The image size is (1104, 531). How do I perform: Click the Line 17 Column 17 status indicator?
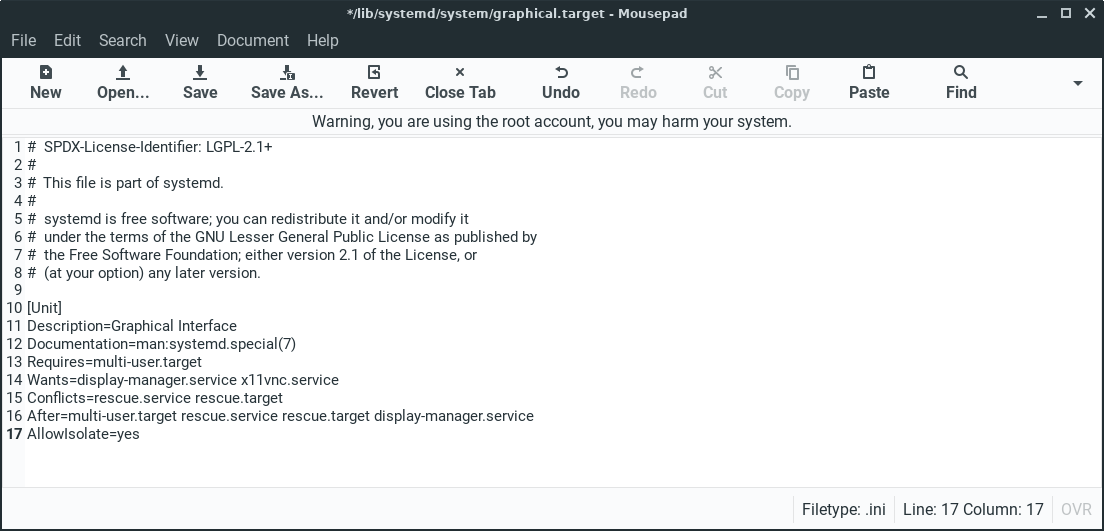click(972, 509)
